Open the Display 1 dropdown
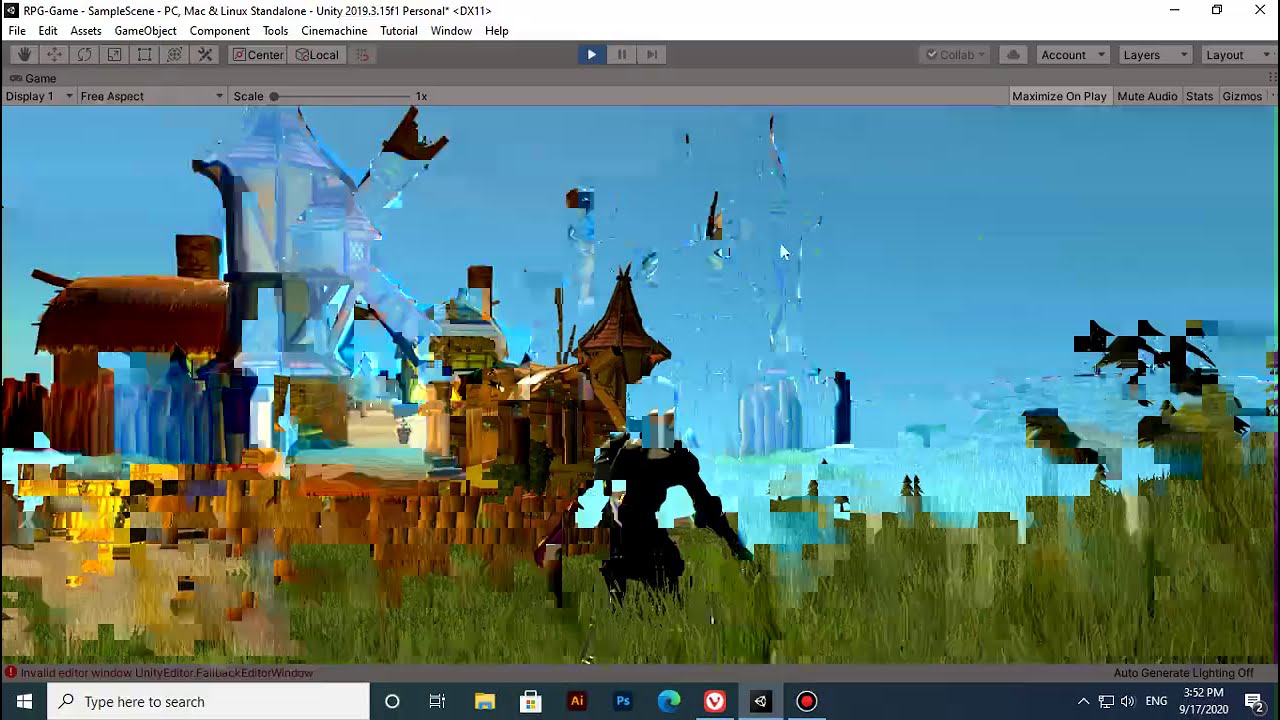The height and width of the screenshot is (720, 1280). click(x=39, y=96)
